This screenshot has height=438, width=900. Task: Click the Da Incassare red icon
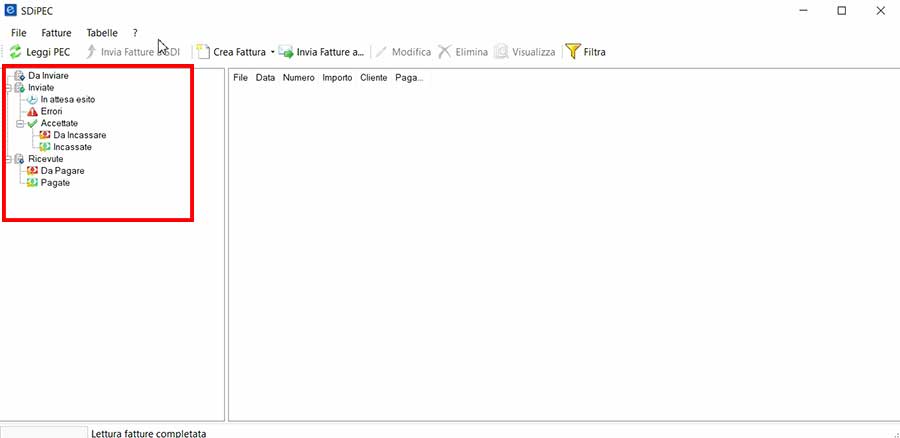[45, 135]
